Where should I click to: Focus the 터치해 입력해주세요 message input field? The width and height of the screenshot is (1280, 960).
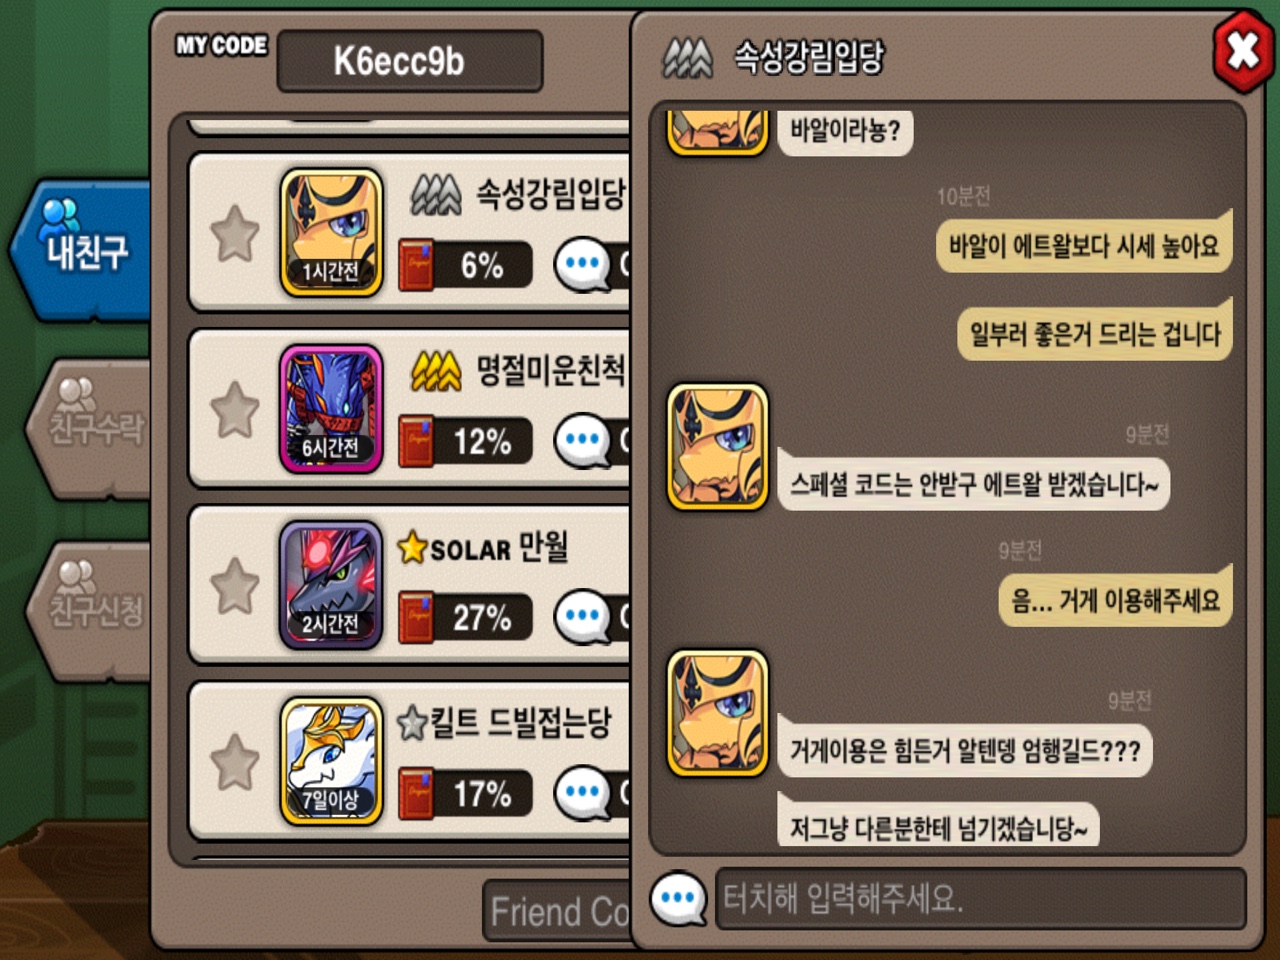click(981, 898)
